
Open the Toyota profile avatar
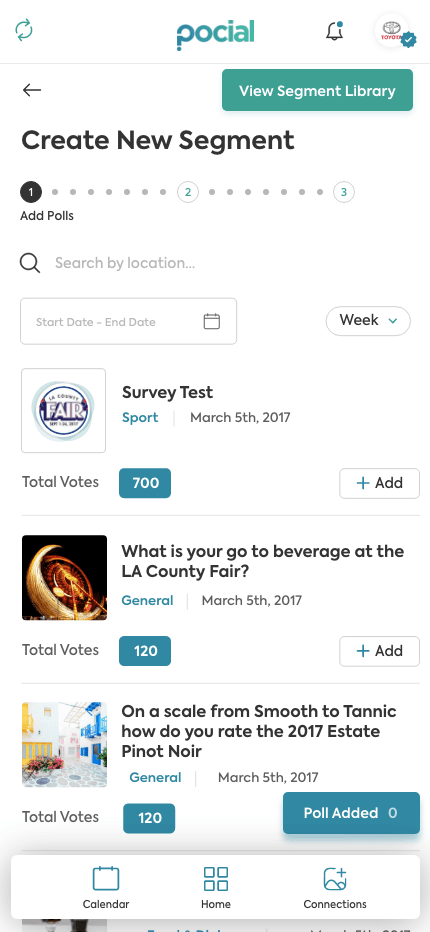[393, 32]
